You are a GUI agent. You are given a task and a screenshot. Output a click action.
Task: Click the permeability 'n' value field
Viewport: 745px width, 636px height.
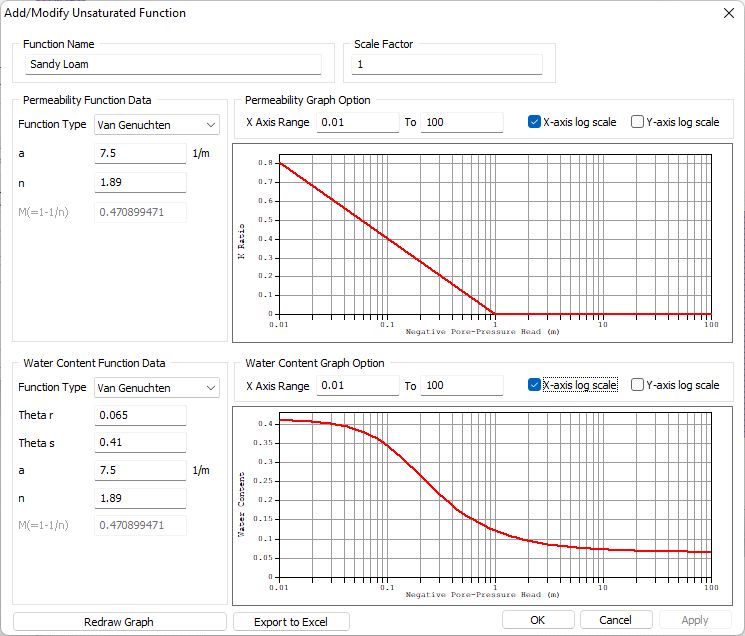140,183
